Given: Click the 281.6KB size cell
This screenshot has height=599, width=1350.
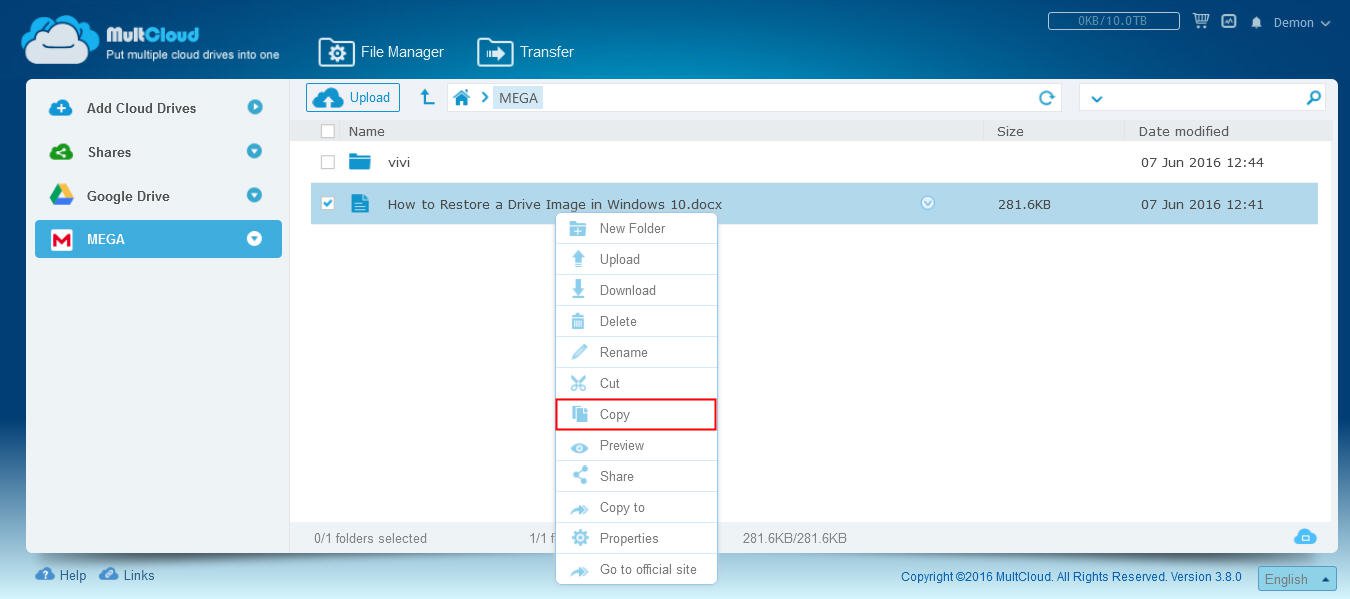Looking at the screenshot, I should (x=1024, y=204).
